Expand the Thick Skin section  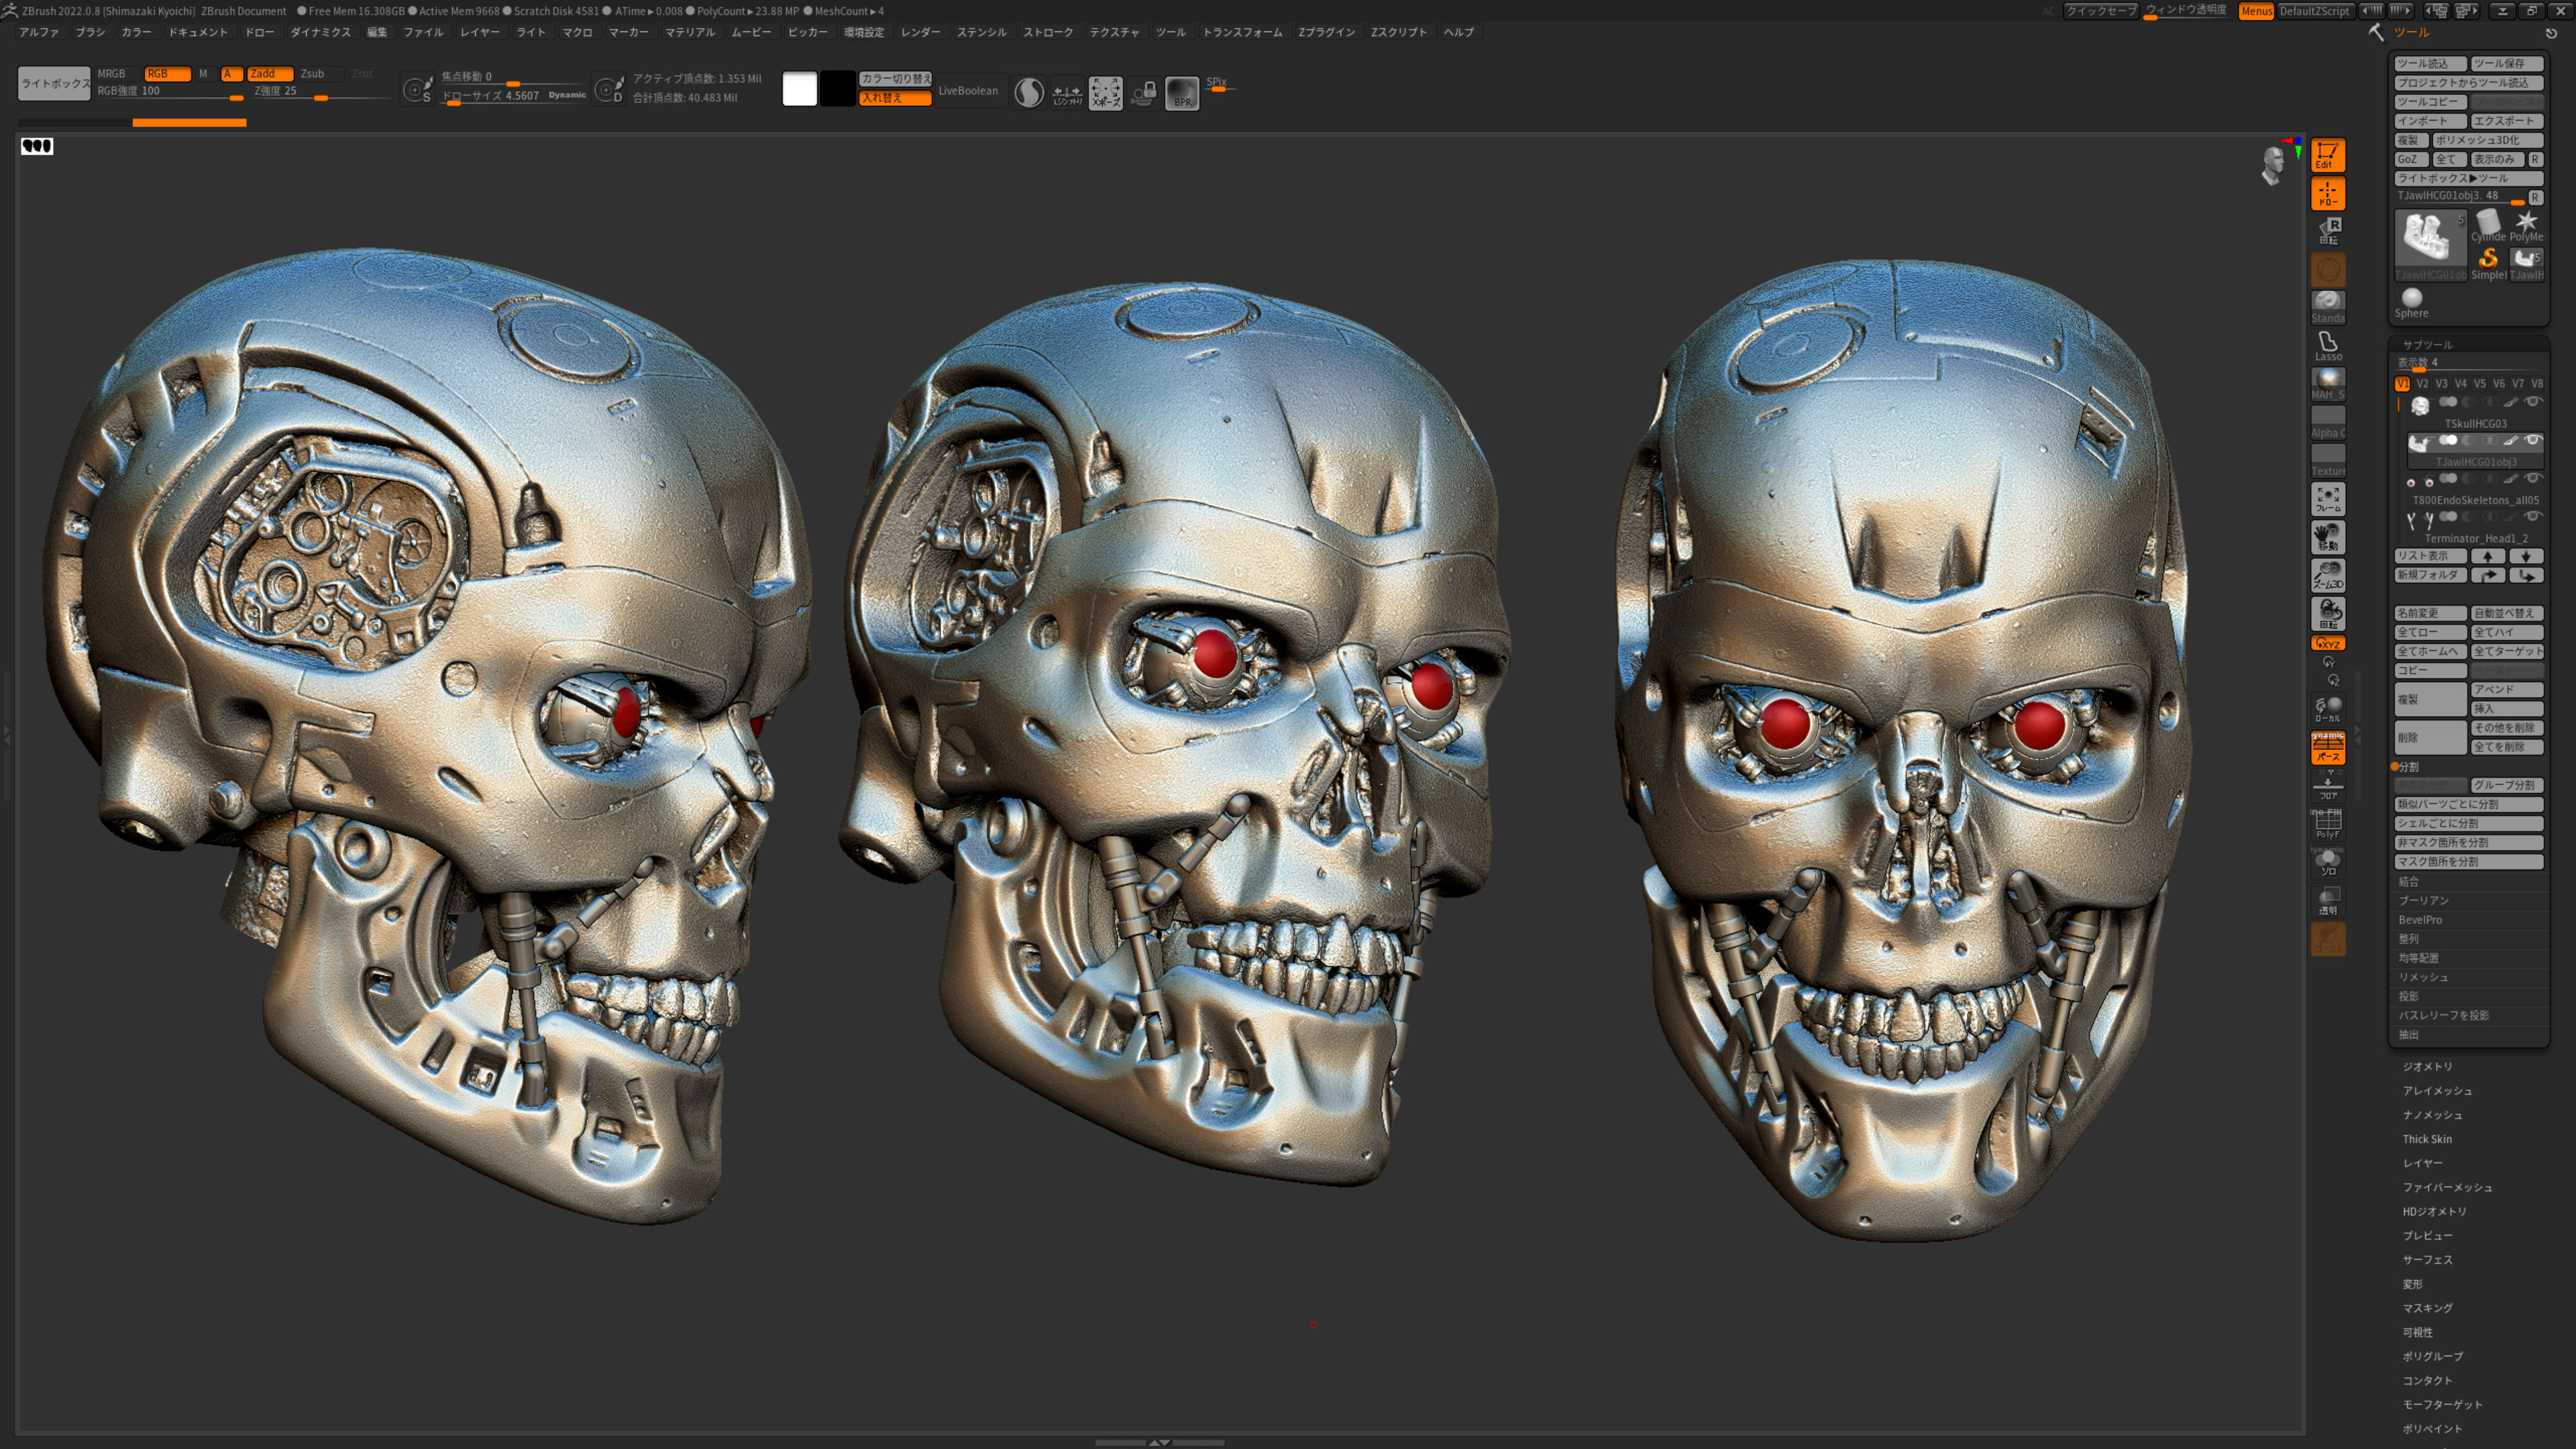pyautogui.click(x=2427, y=1139)
